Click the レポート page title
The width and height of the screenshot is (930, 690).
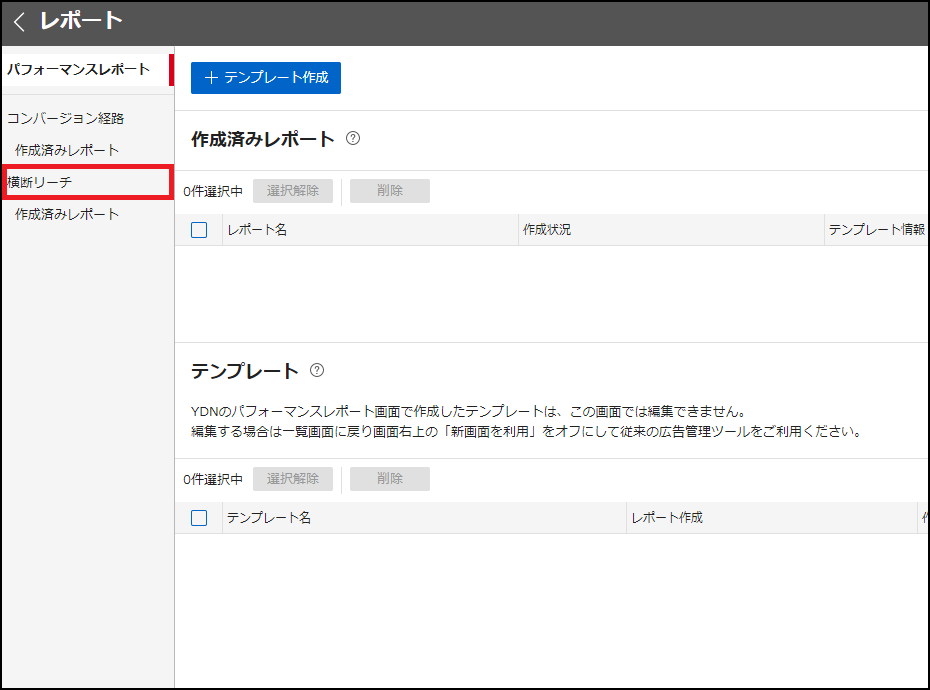(x=81, y=21)
